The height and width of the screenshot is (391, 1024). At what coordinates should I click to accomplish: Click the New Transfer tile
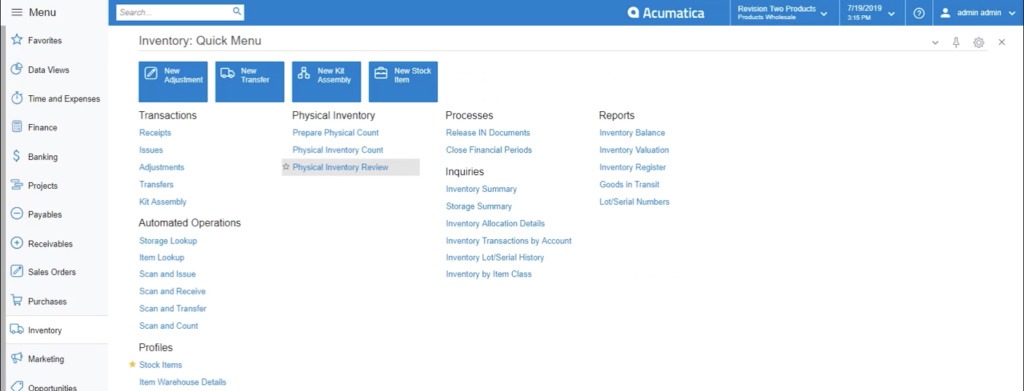(x=249, y=82)
